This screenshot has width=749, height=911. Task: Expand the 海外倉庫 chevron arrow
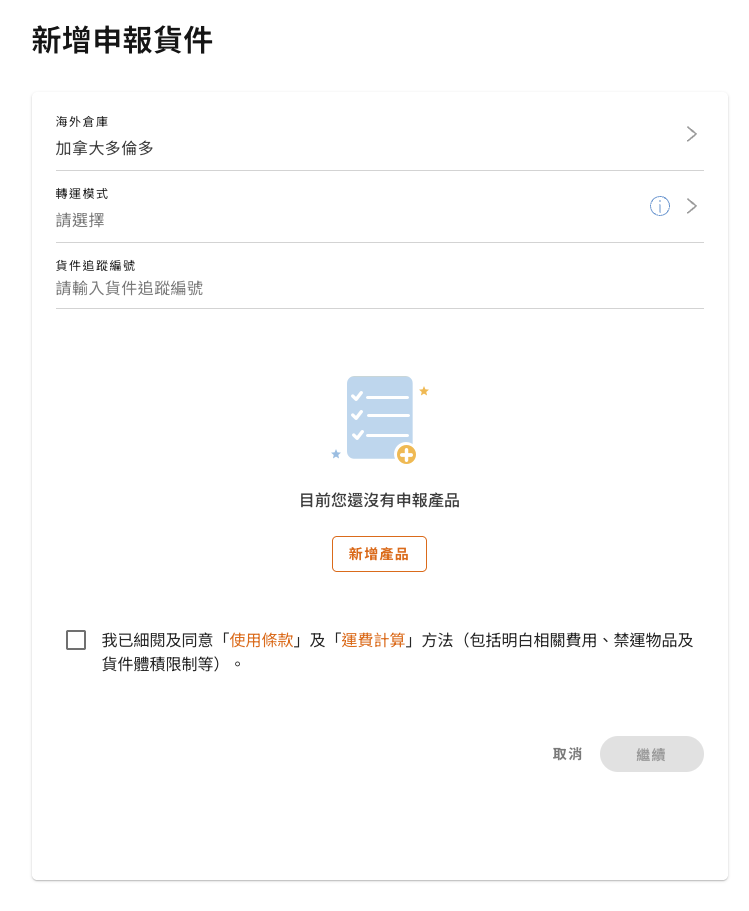(x=691, y=134)
